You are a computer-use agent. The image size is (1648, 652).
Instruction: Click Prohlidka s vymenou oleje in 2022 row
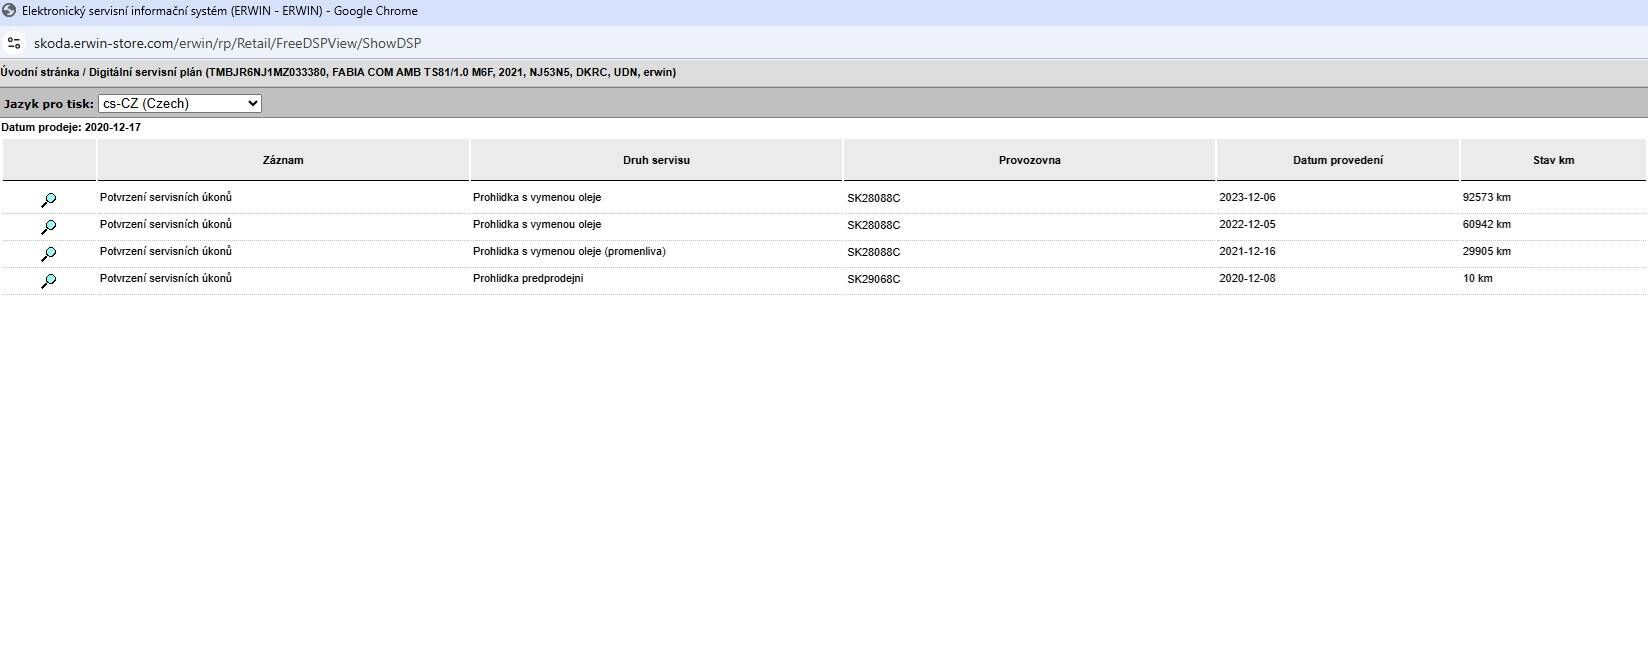537,224
